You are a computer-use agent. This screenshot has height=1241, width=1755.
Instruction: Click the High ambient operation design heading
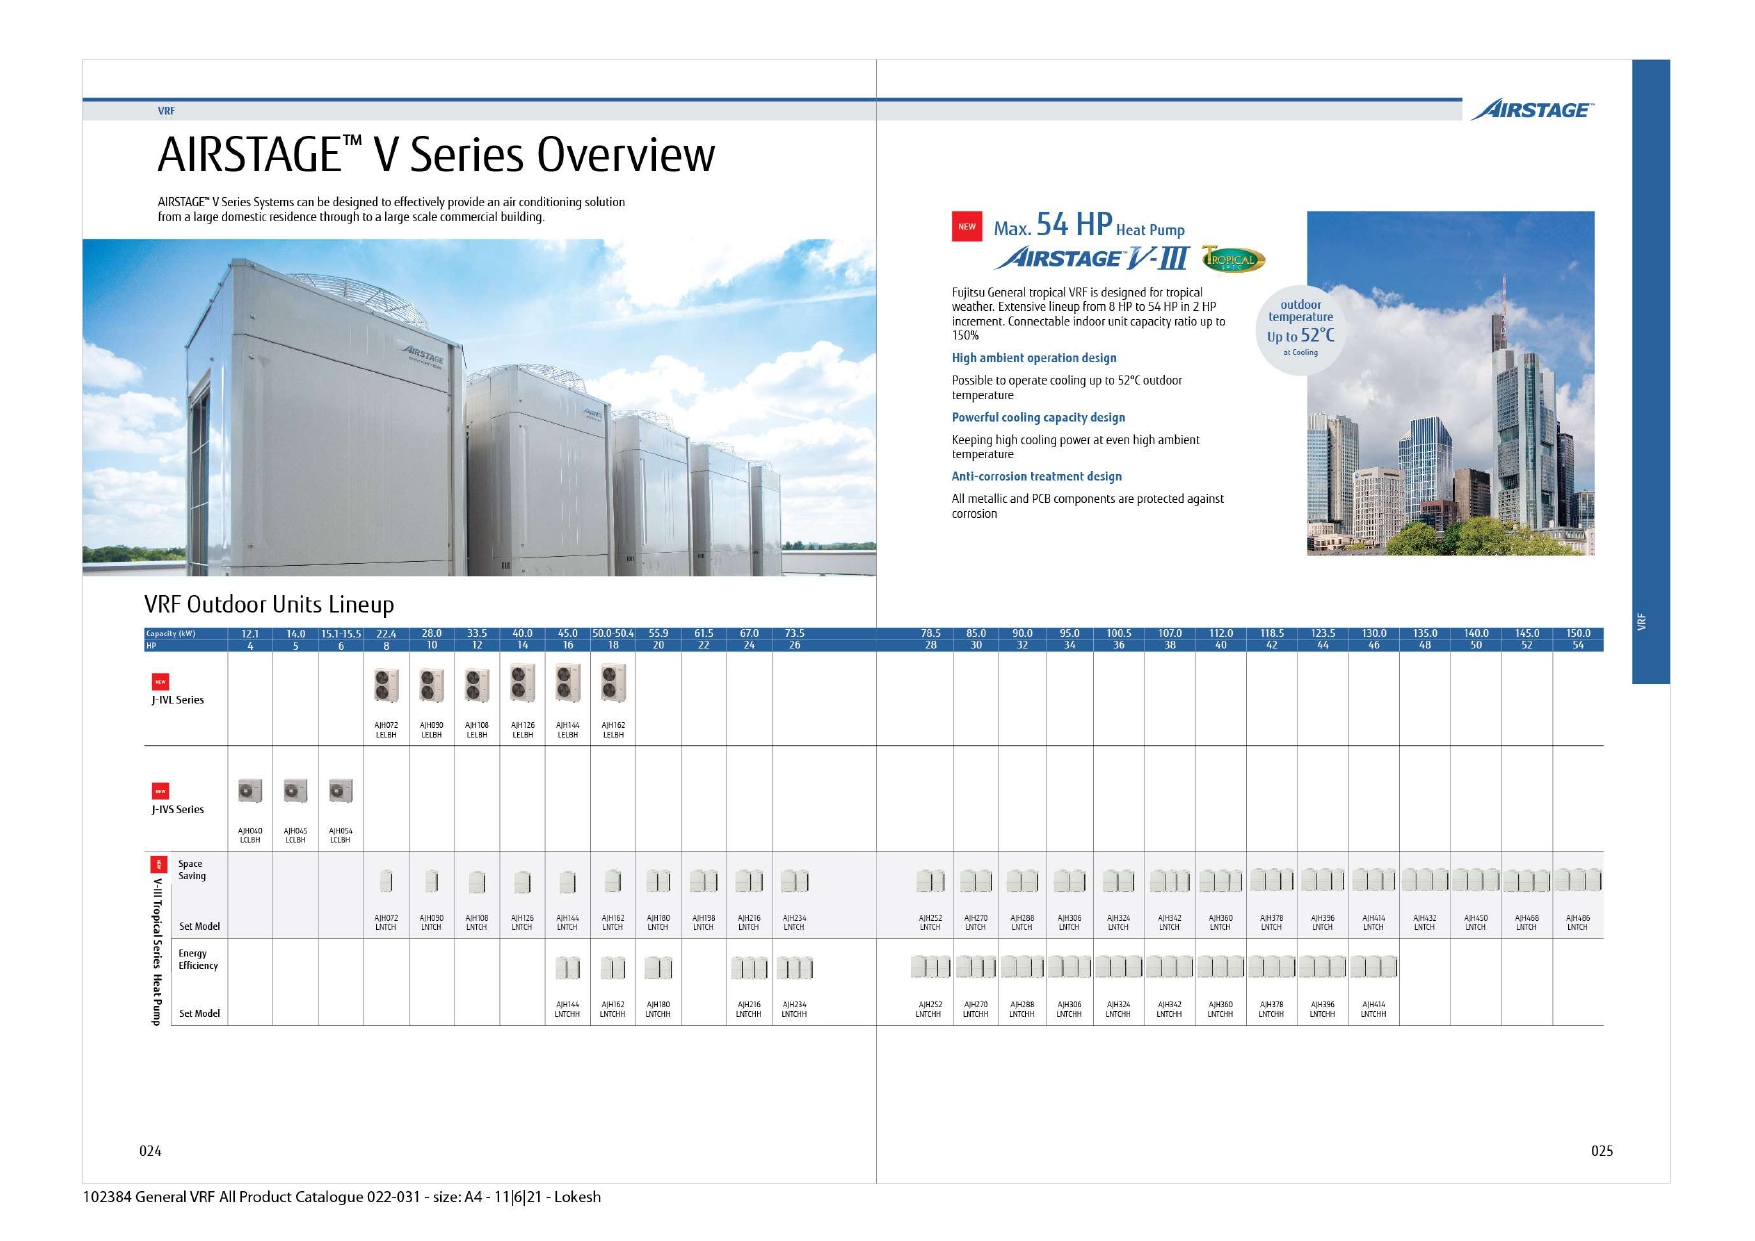pyautogui.click(x=1034, y=358)
